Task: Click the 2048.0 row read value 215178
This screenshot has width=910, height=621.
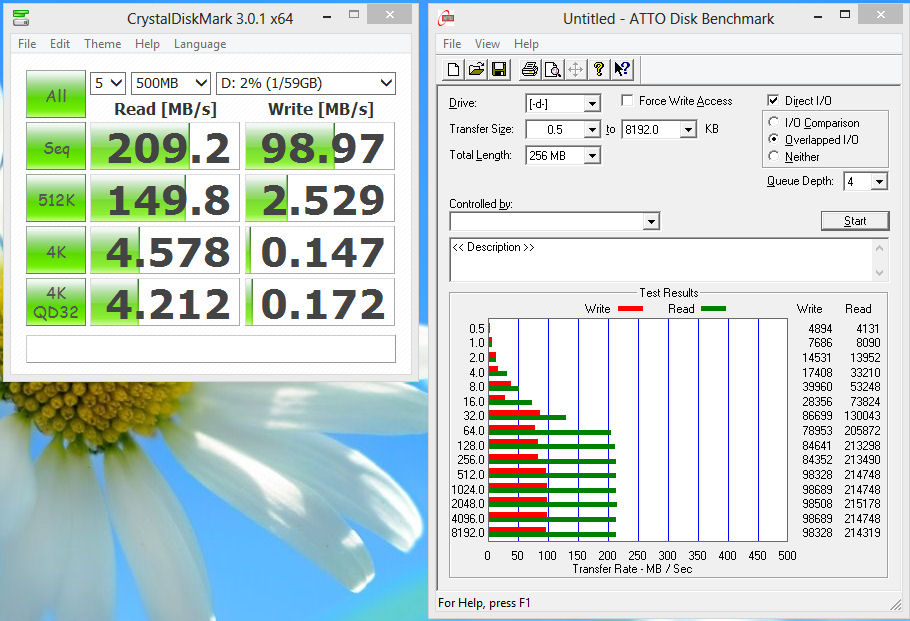Action: point(862,504)
